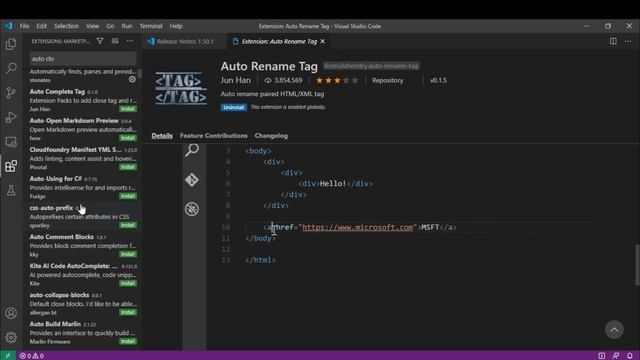The width and height of the screenshot is (640, 360).
Task: Open the Explorer view in activity bar
Action: [x=11, y=44]
